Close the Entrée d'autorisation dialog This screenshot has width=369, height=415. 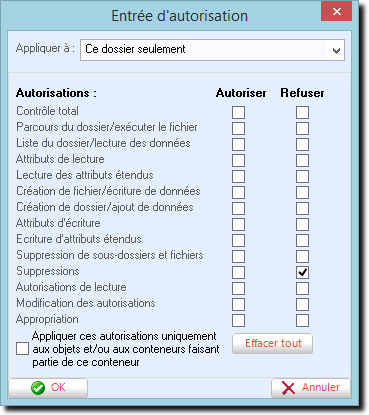click(x=337, y=11)
